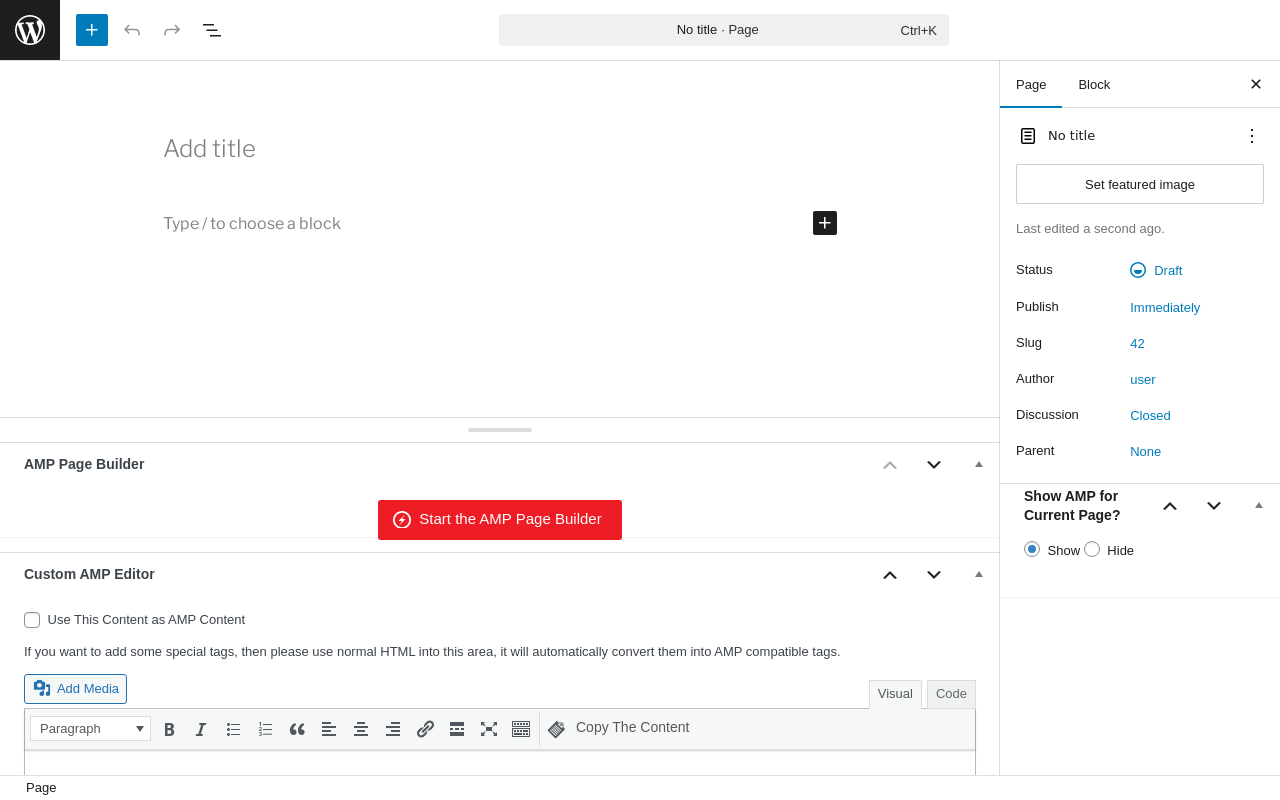
Task: Set the Parent page None
Action: point(1146,451)
